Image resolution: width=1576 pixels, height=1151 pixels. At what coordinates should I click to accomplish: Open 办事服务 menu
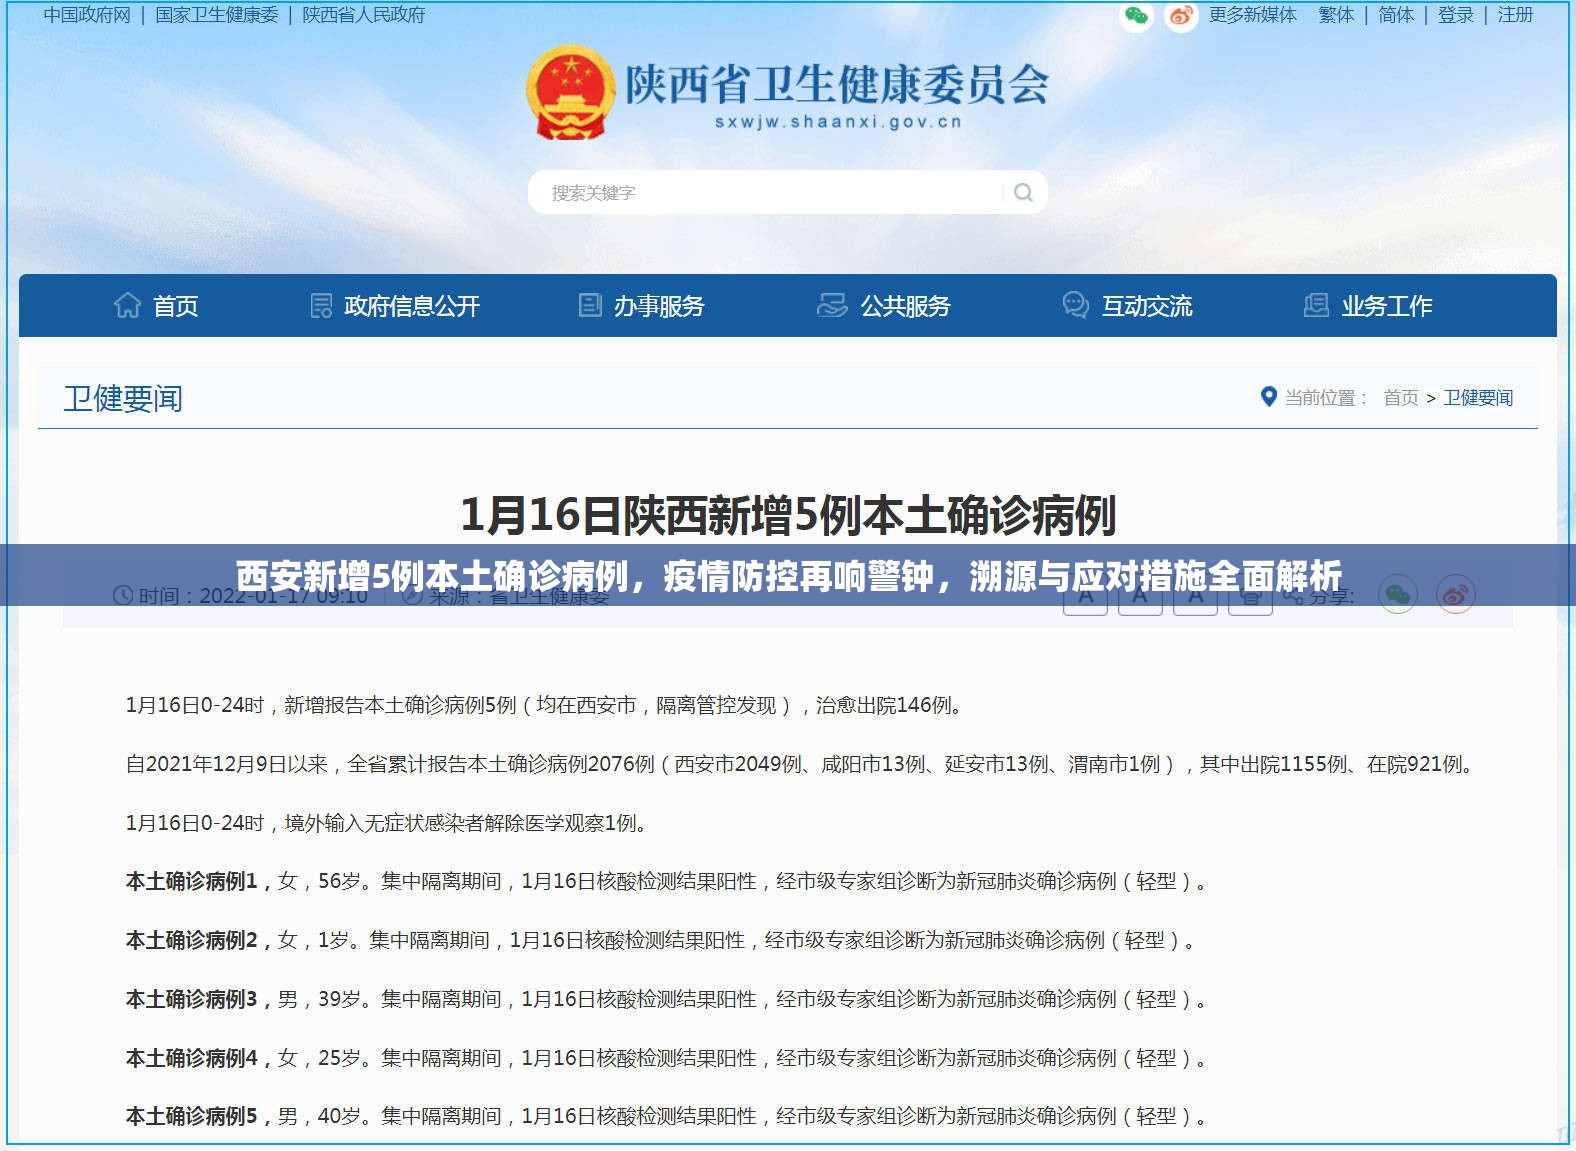point(642,306)
